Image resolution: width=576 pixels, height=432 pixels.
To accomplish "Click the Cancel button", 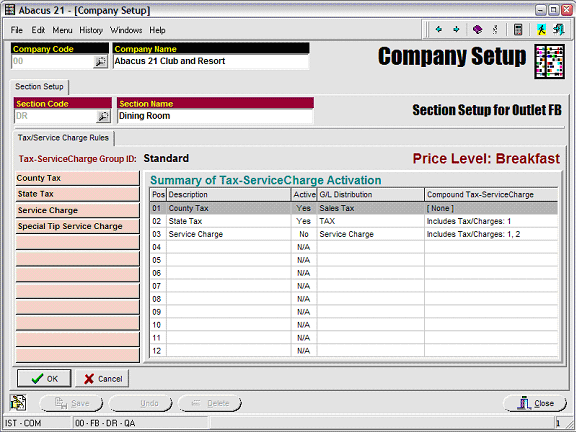I will 102,379.
